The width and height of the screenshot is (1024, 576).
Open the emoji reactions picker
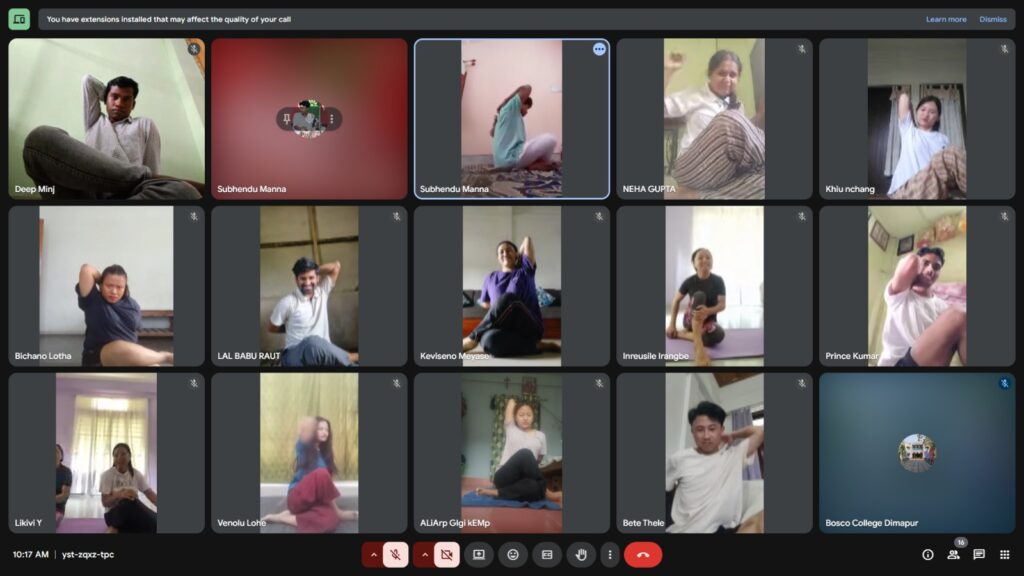(x=513, y=554)
